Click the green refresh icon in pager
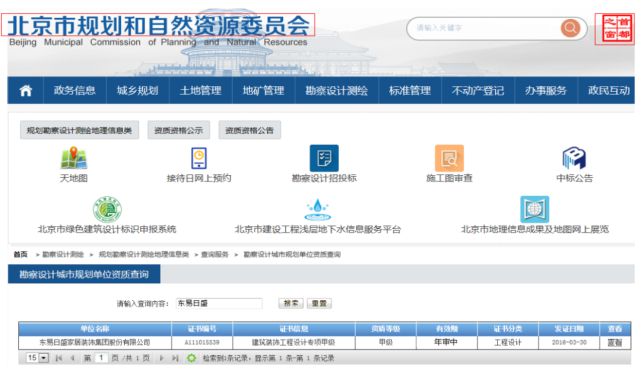The image size is (641, 372). [x=191, y=358]
